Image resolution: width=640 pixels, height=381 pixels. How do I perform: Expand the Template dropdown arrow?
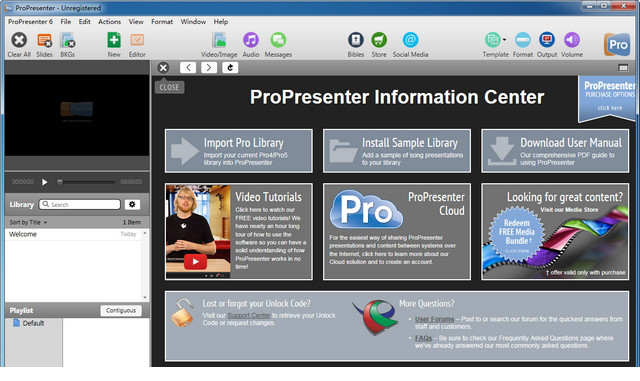point(504,40)
